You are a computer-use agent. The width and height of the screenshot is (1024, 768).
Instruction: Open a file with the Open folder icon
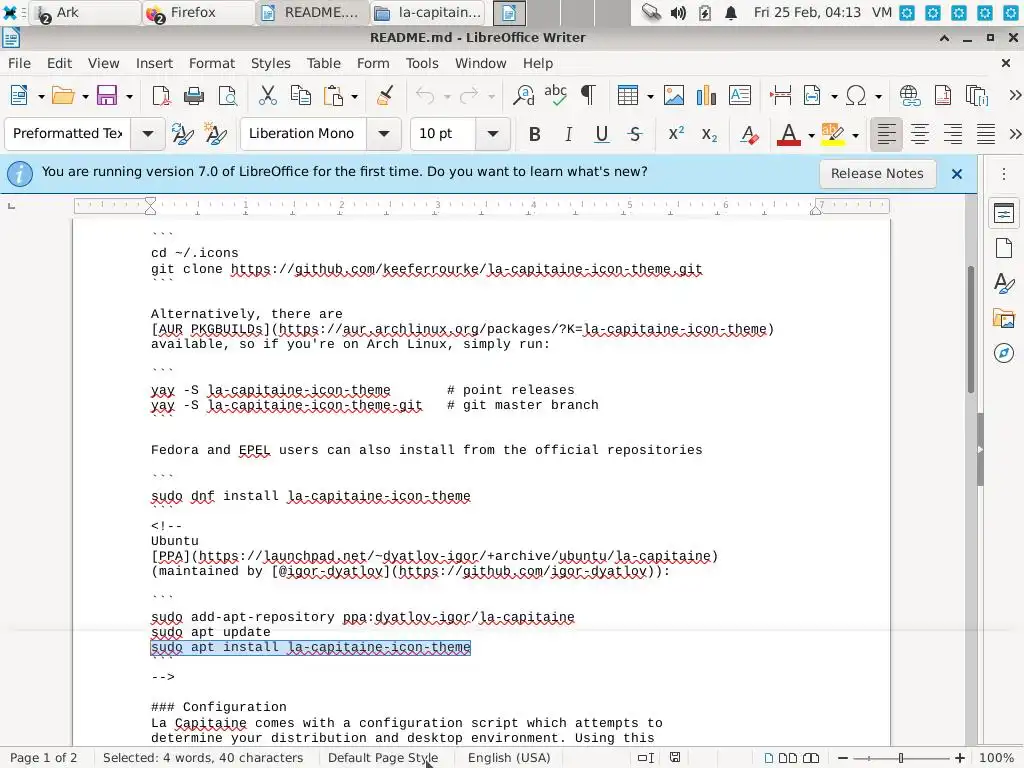pyautogui.click(x=63, y=95)
